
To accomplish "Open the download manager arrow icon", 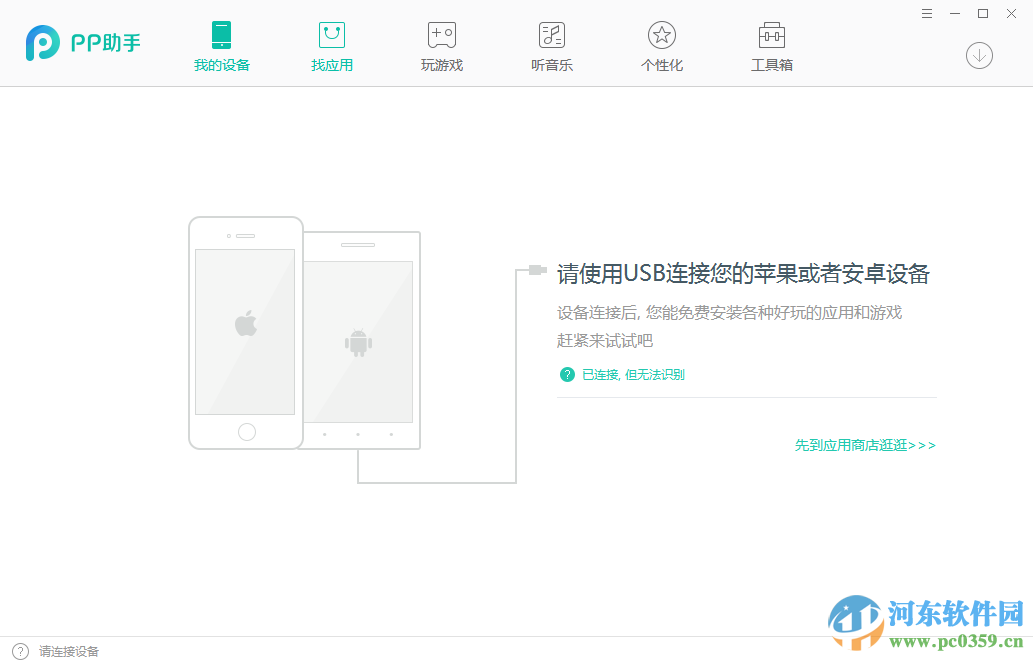I will pyautogui.click(x=979, y=56).
